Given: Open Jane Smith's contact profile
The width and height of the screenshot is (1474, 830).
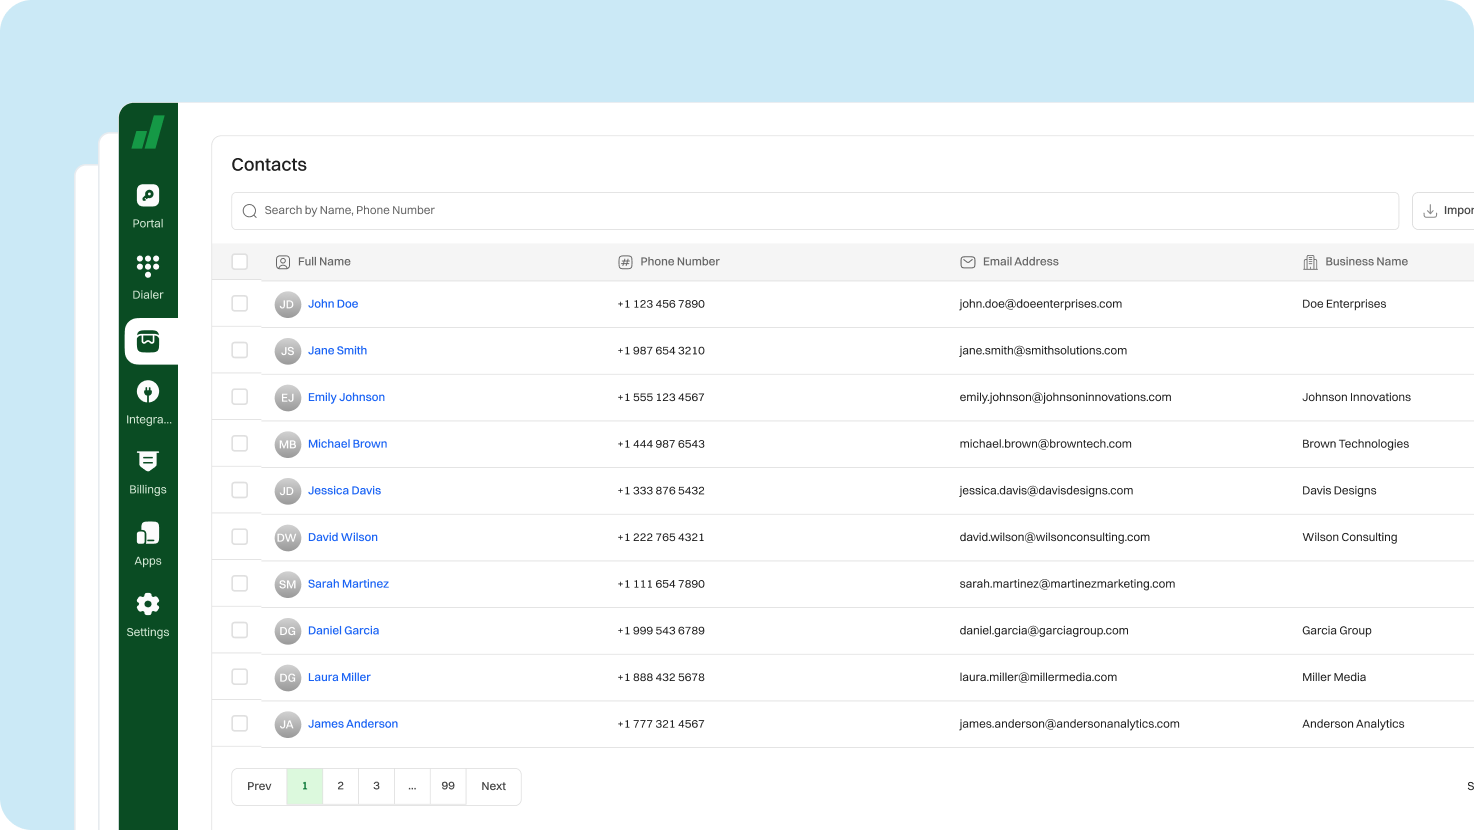Looking at the screenshot, I should 337,350.
